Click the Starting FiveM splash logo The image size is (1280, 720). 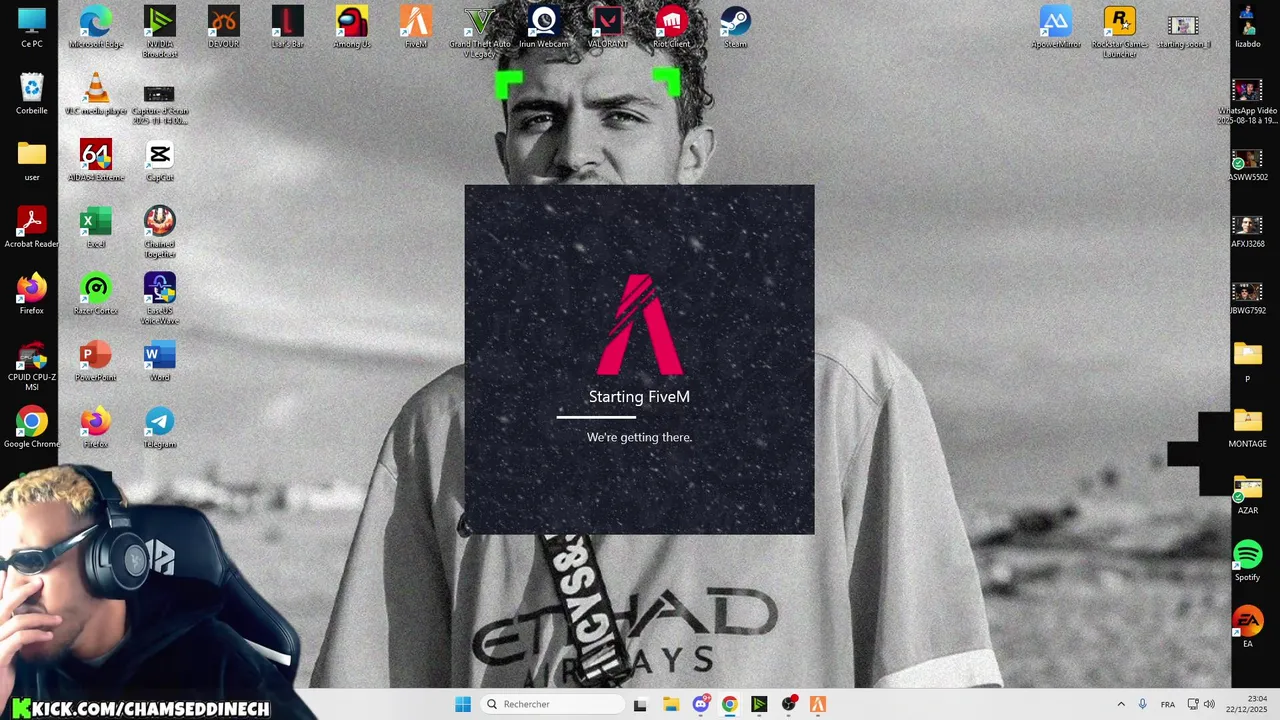click(x=640, y=324)
